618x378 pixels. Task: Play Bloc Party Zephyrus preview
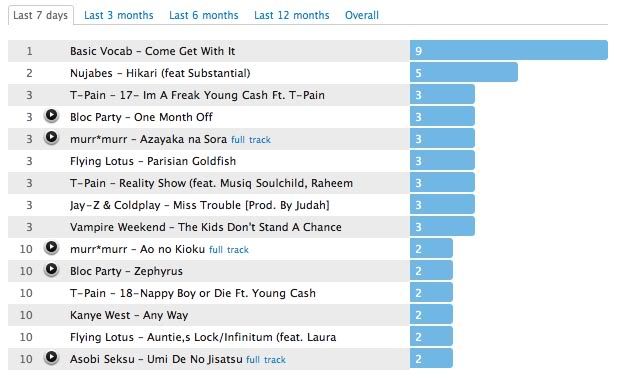click(51, 270)
